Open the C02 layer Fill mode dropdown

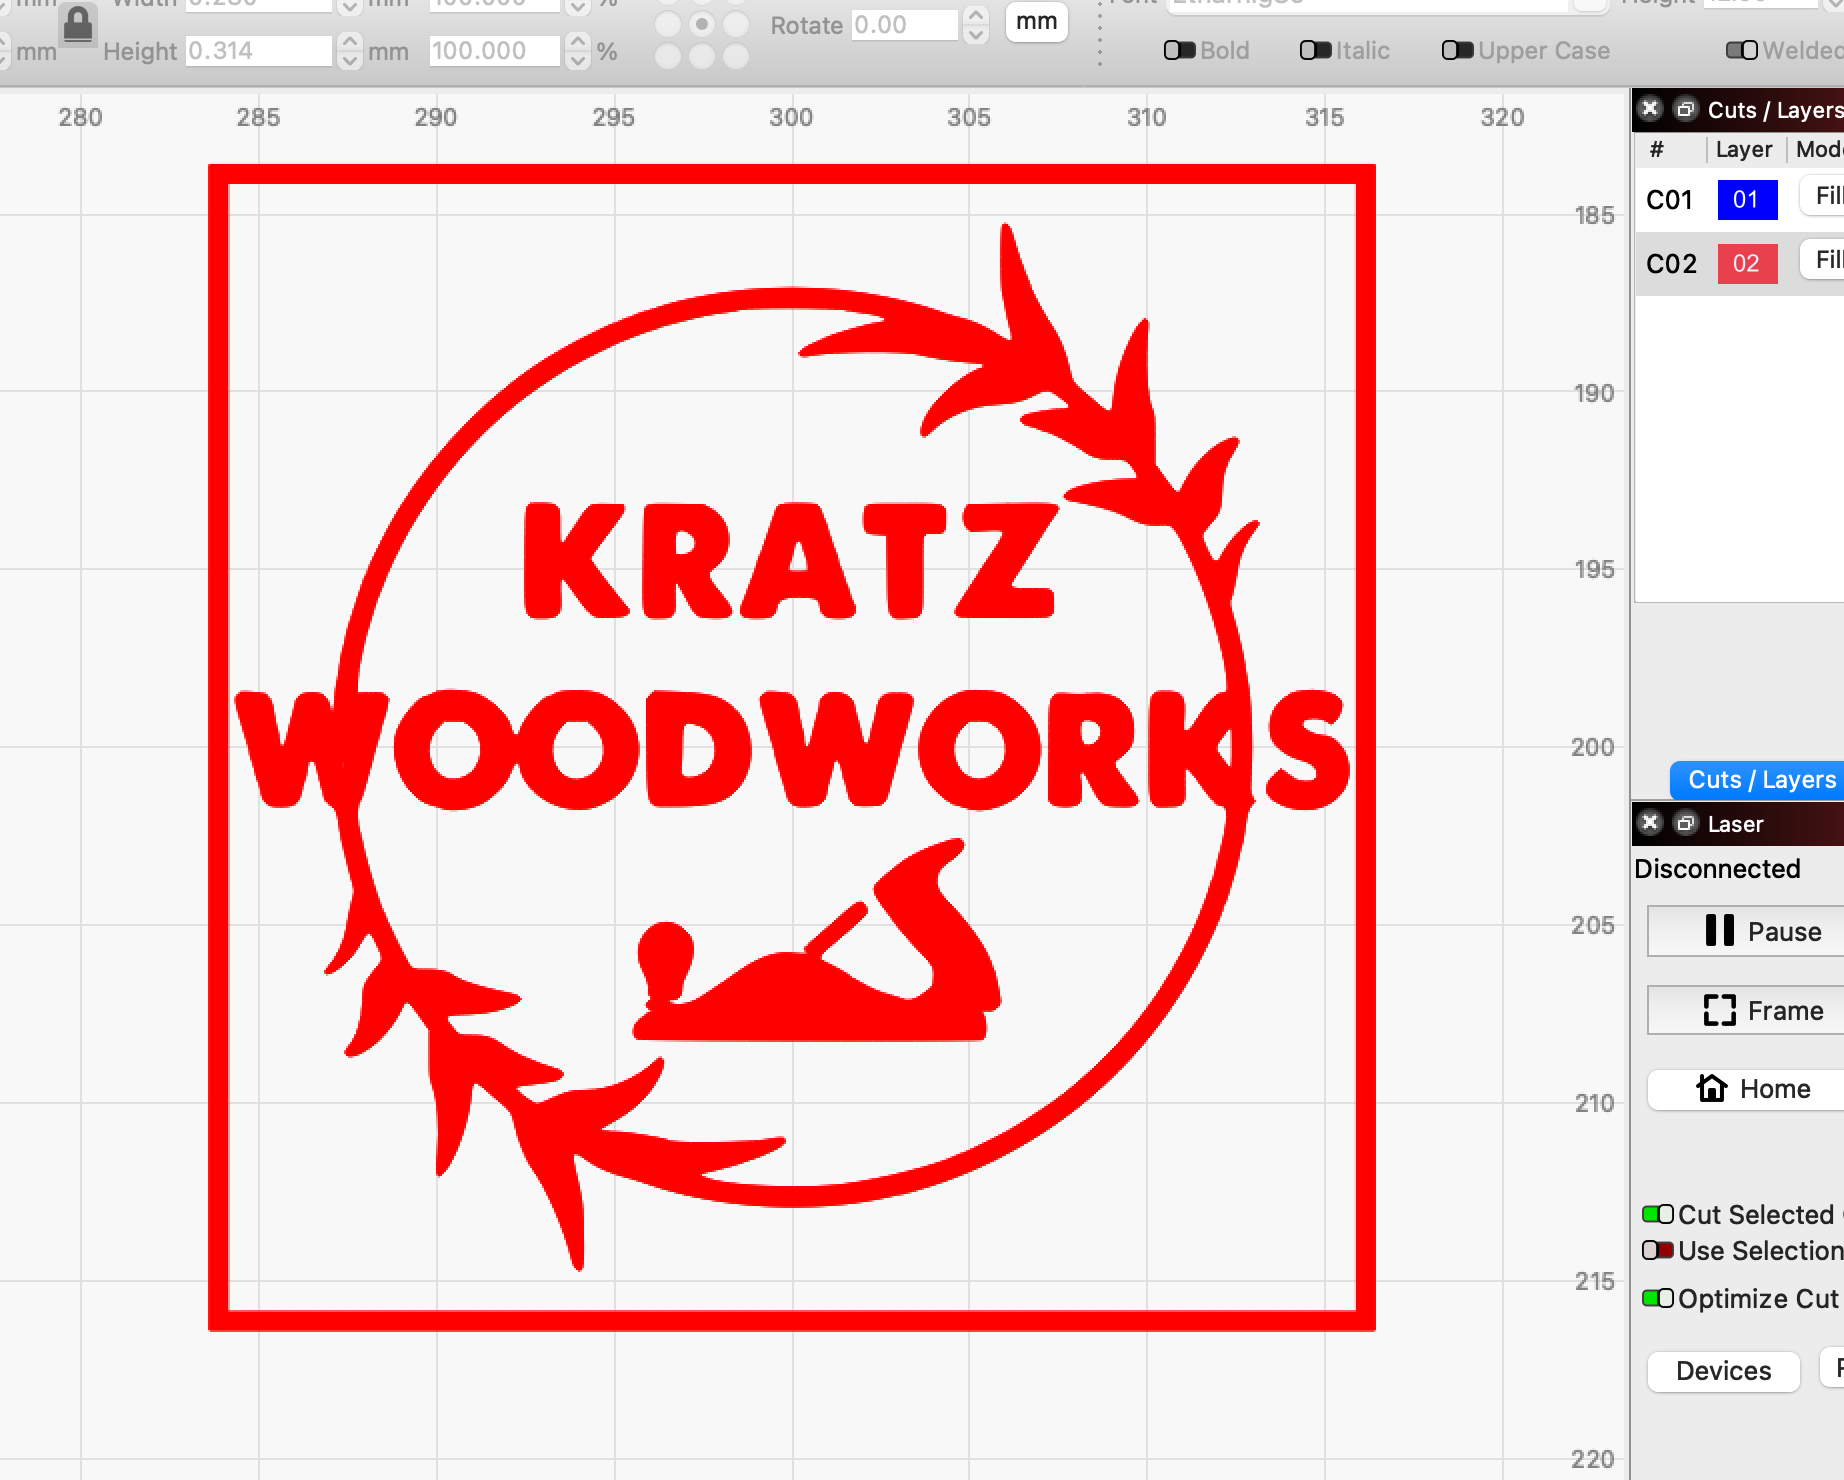click(x=1822, y=260)
